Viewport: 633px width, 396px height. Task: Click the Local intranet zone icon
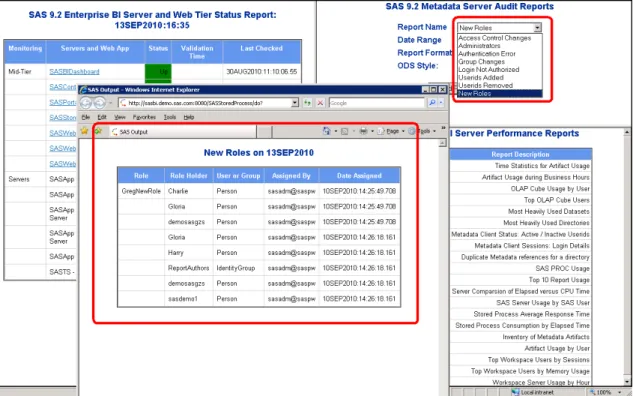(515, 392)
